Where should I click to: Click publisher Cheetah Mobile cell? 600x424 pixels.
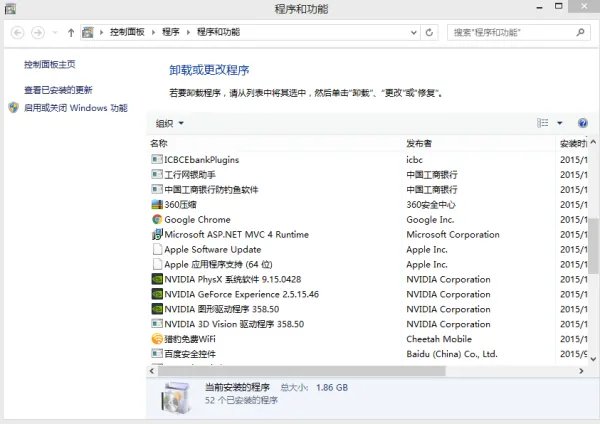(x=439, y=339)
